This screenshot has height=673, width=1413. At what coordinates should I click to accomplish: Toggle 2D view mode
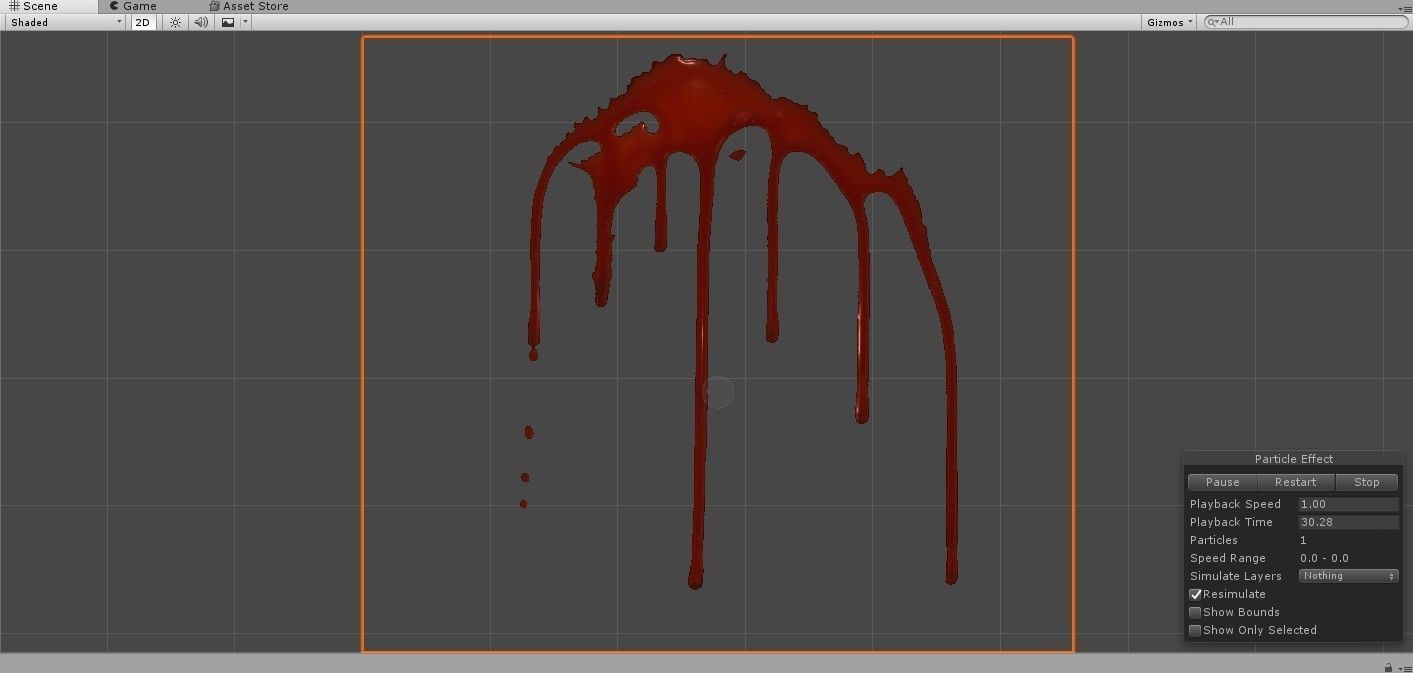click(144, 22)
